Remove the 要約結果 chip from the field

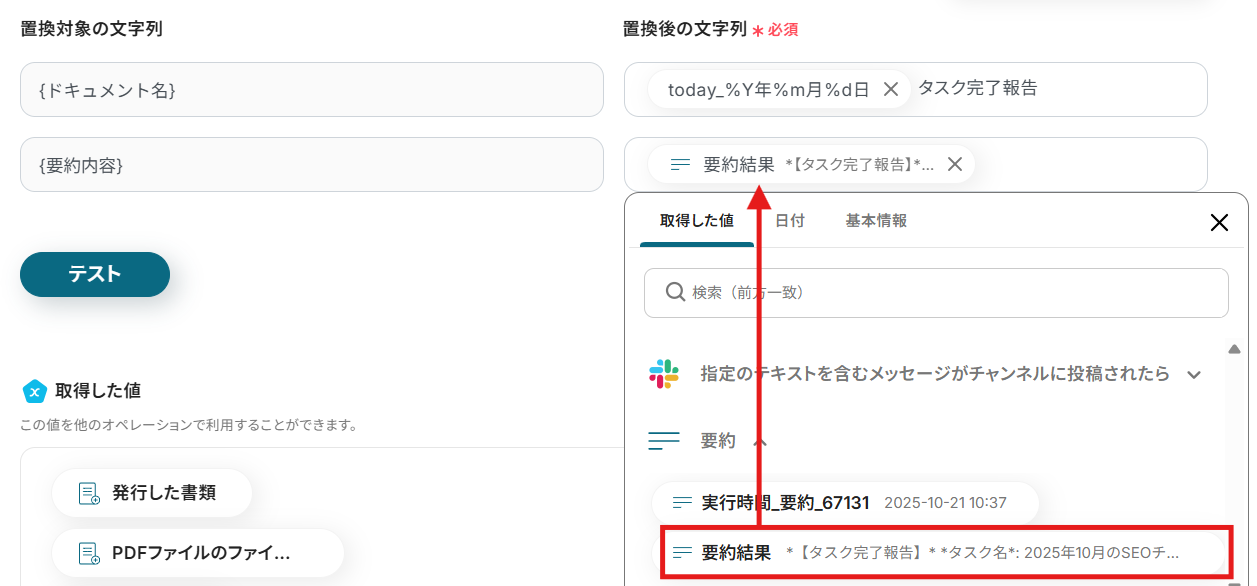point(955,164)
